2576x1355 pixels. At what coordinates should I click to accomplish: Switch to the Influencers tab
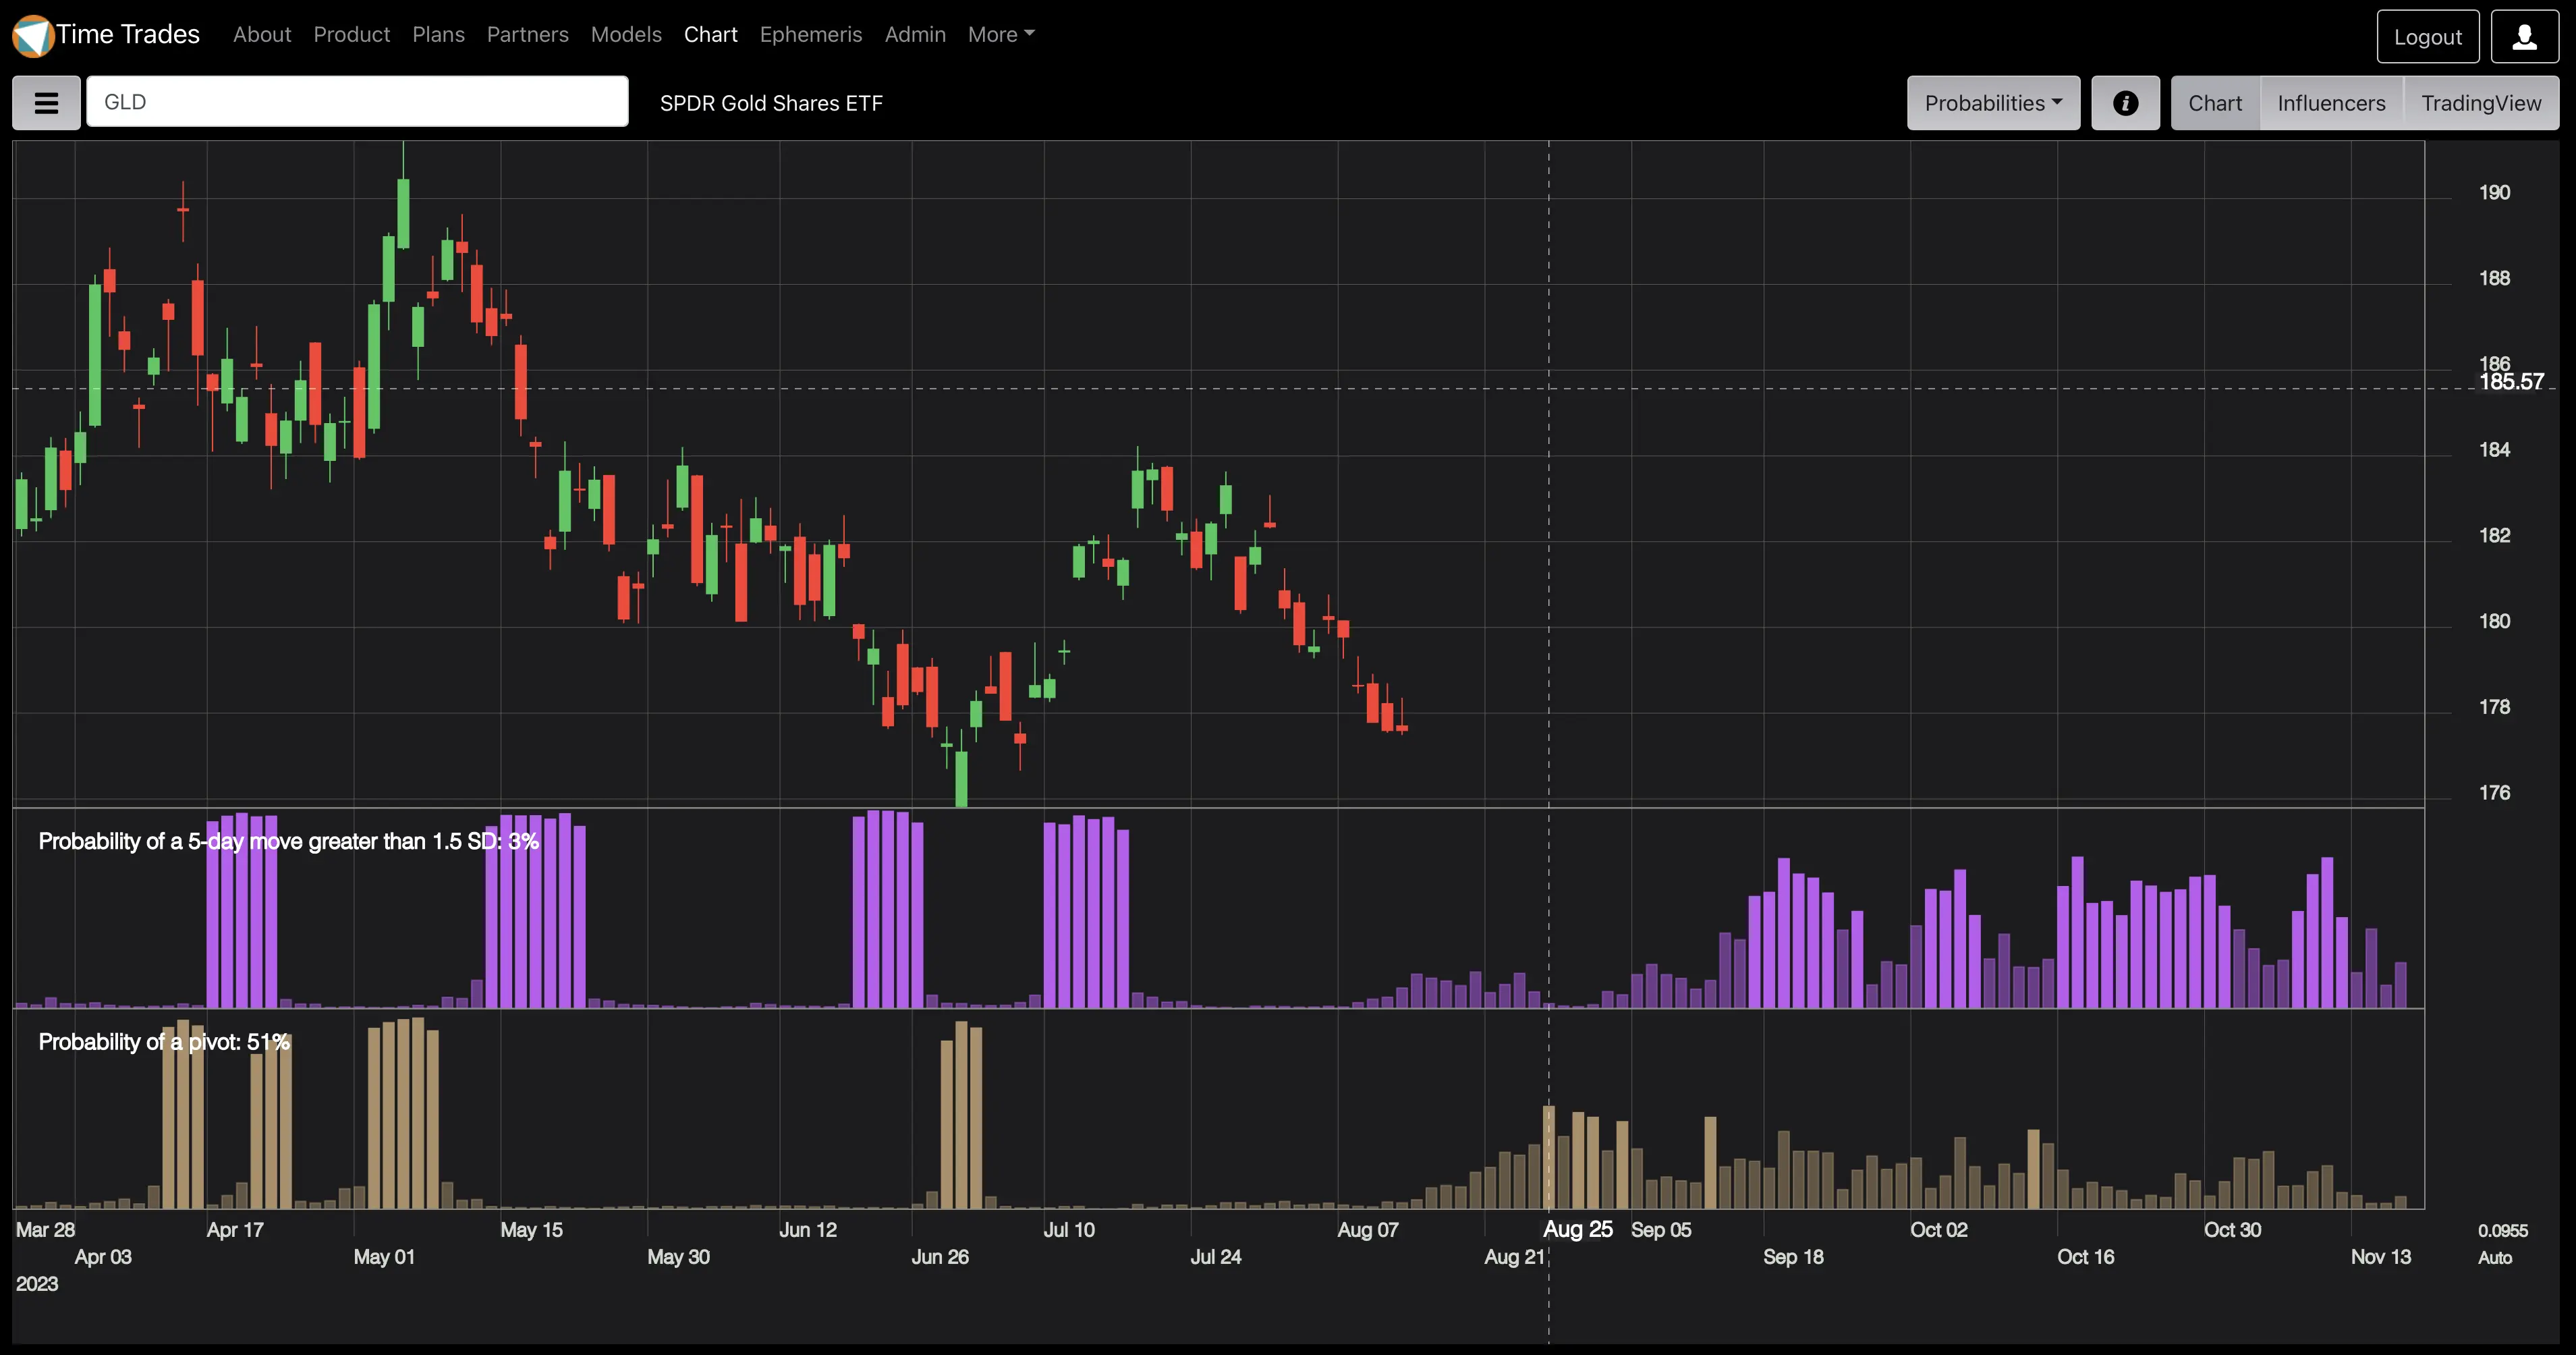2331,103
